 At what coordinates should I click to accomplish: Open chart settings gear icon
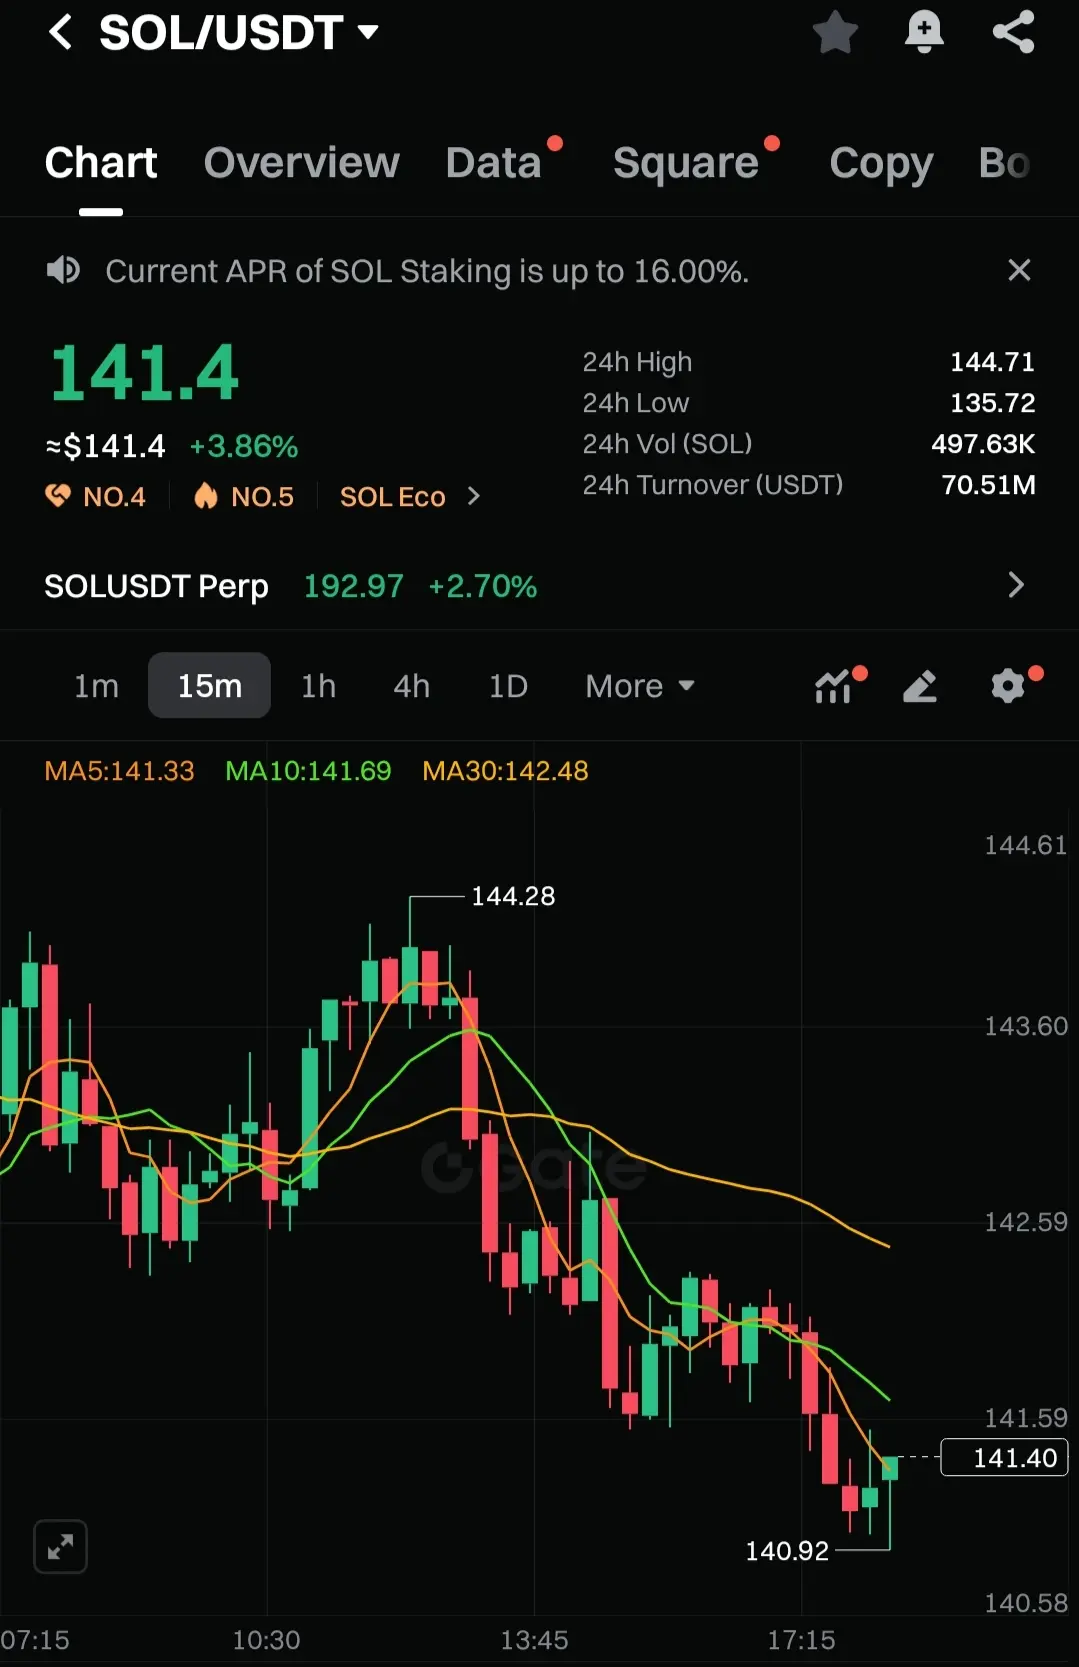click(x=1008, y=686)
